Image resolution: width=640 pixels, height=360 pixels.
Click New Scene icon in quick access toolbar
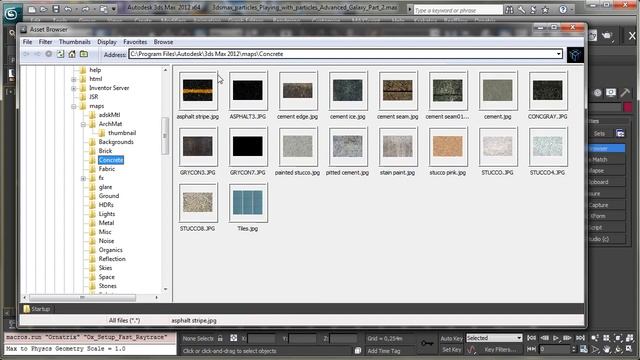[32, 9]
